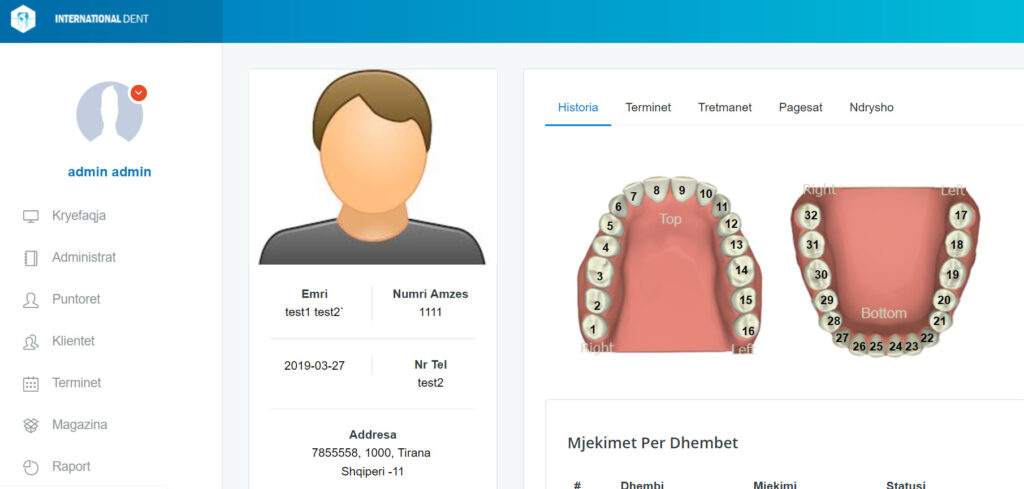The width and height of the screenshot is (1024, 489).
Task: Select the Tretmanet tab
Action: click(x=725, y=108)
